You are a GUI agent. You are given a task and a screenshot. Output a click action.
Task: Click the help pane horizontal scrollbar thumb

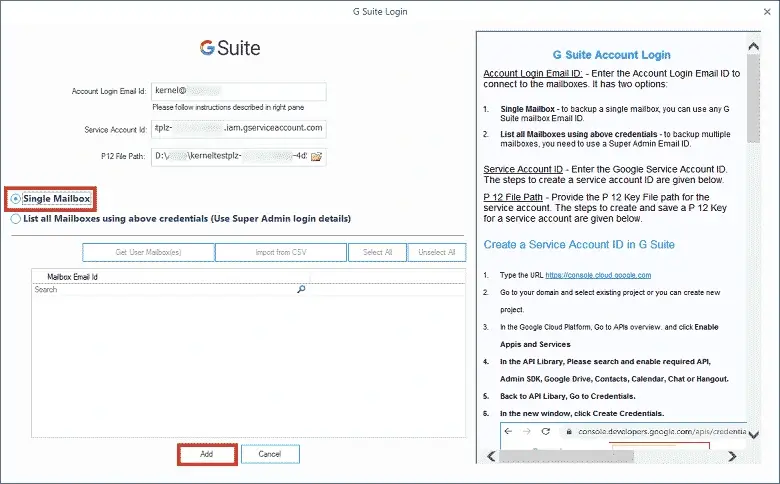pos(566,456)
